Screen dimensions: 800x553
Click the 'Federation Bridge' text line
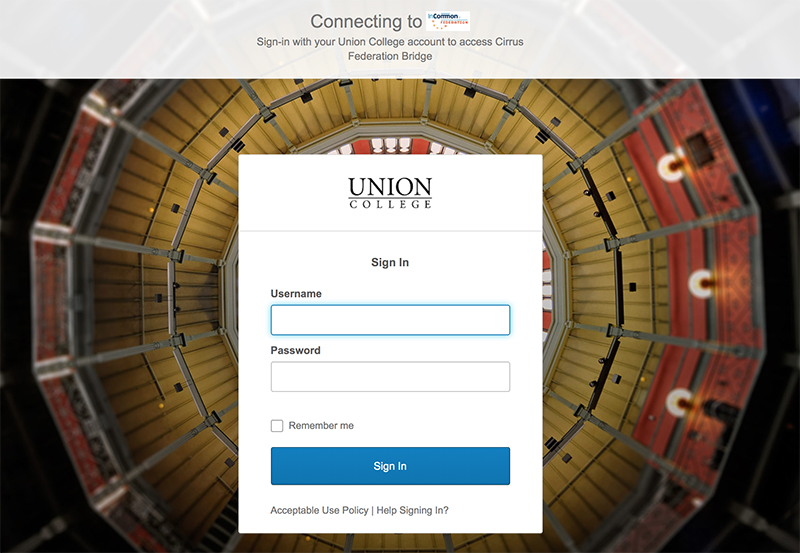click(390, 57)
